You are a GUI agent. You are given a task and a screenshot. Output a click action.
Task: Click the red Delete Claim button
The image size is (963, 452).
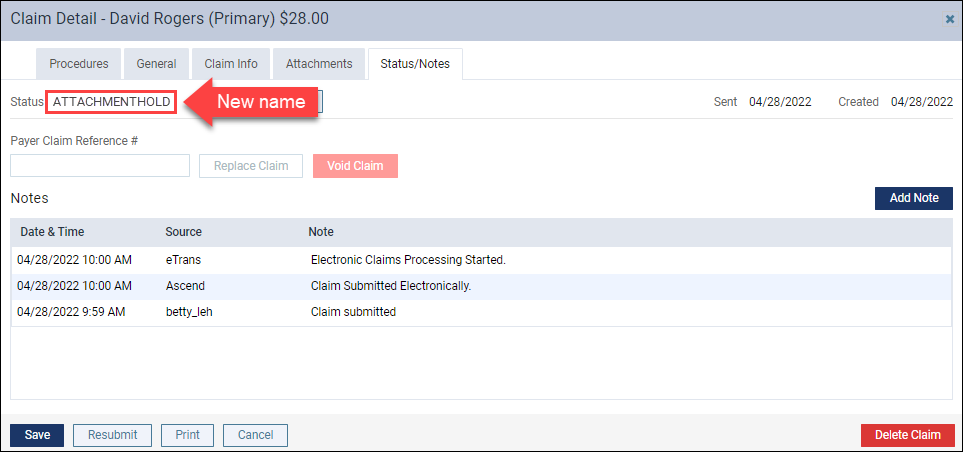point(908,435)
